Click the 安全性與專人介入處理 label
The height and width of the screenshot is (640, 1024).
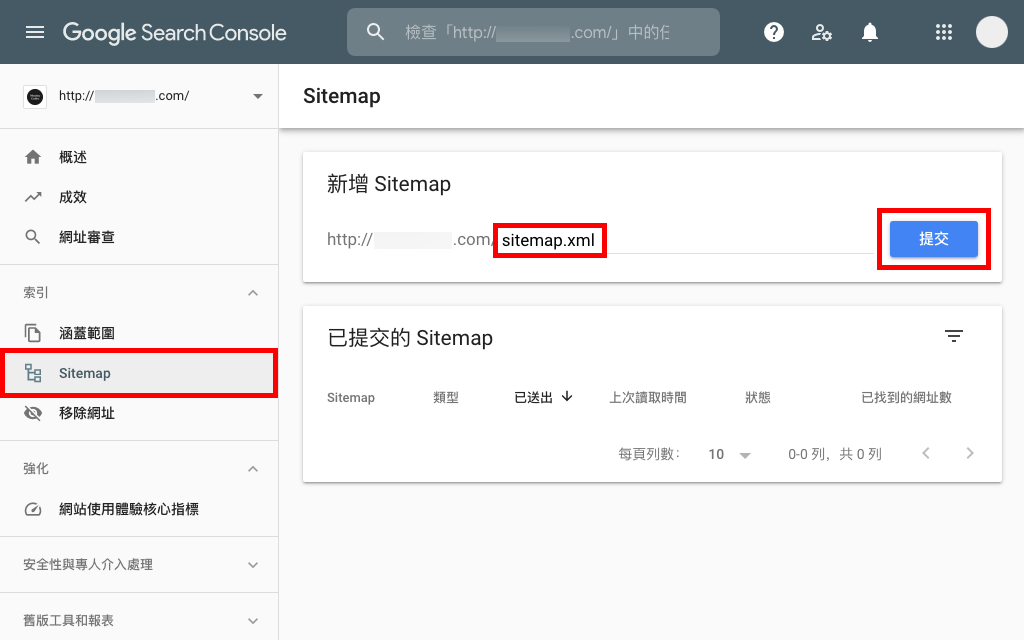[88, 564]
